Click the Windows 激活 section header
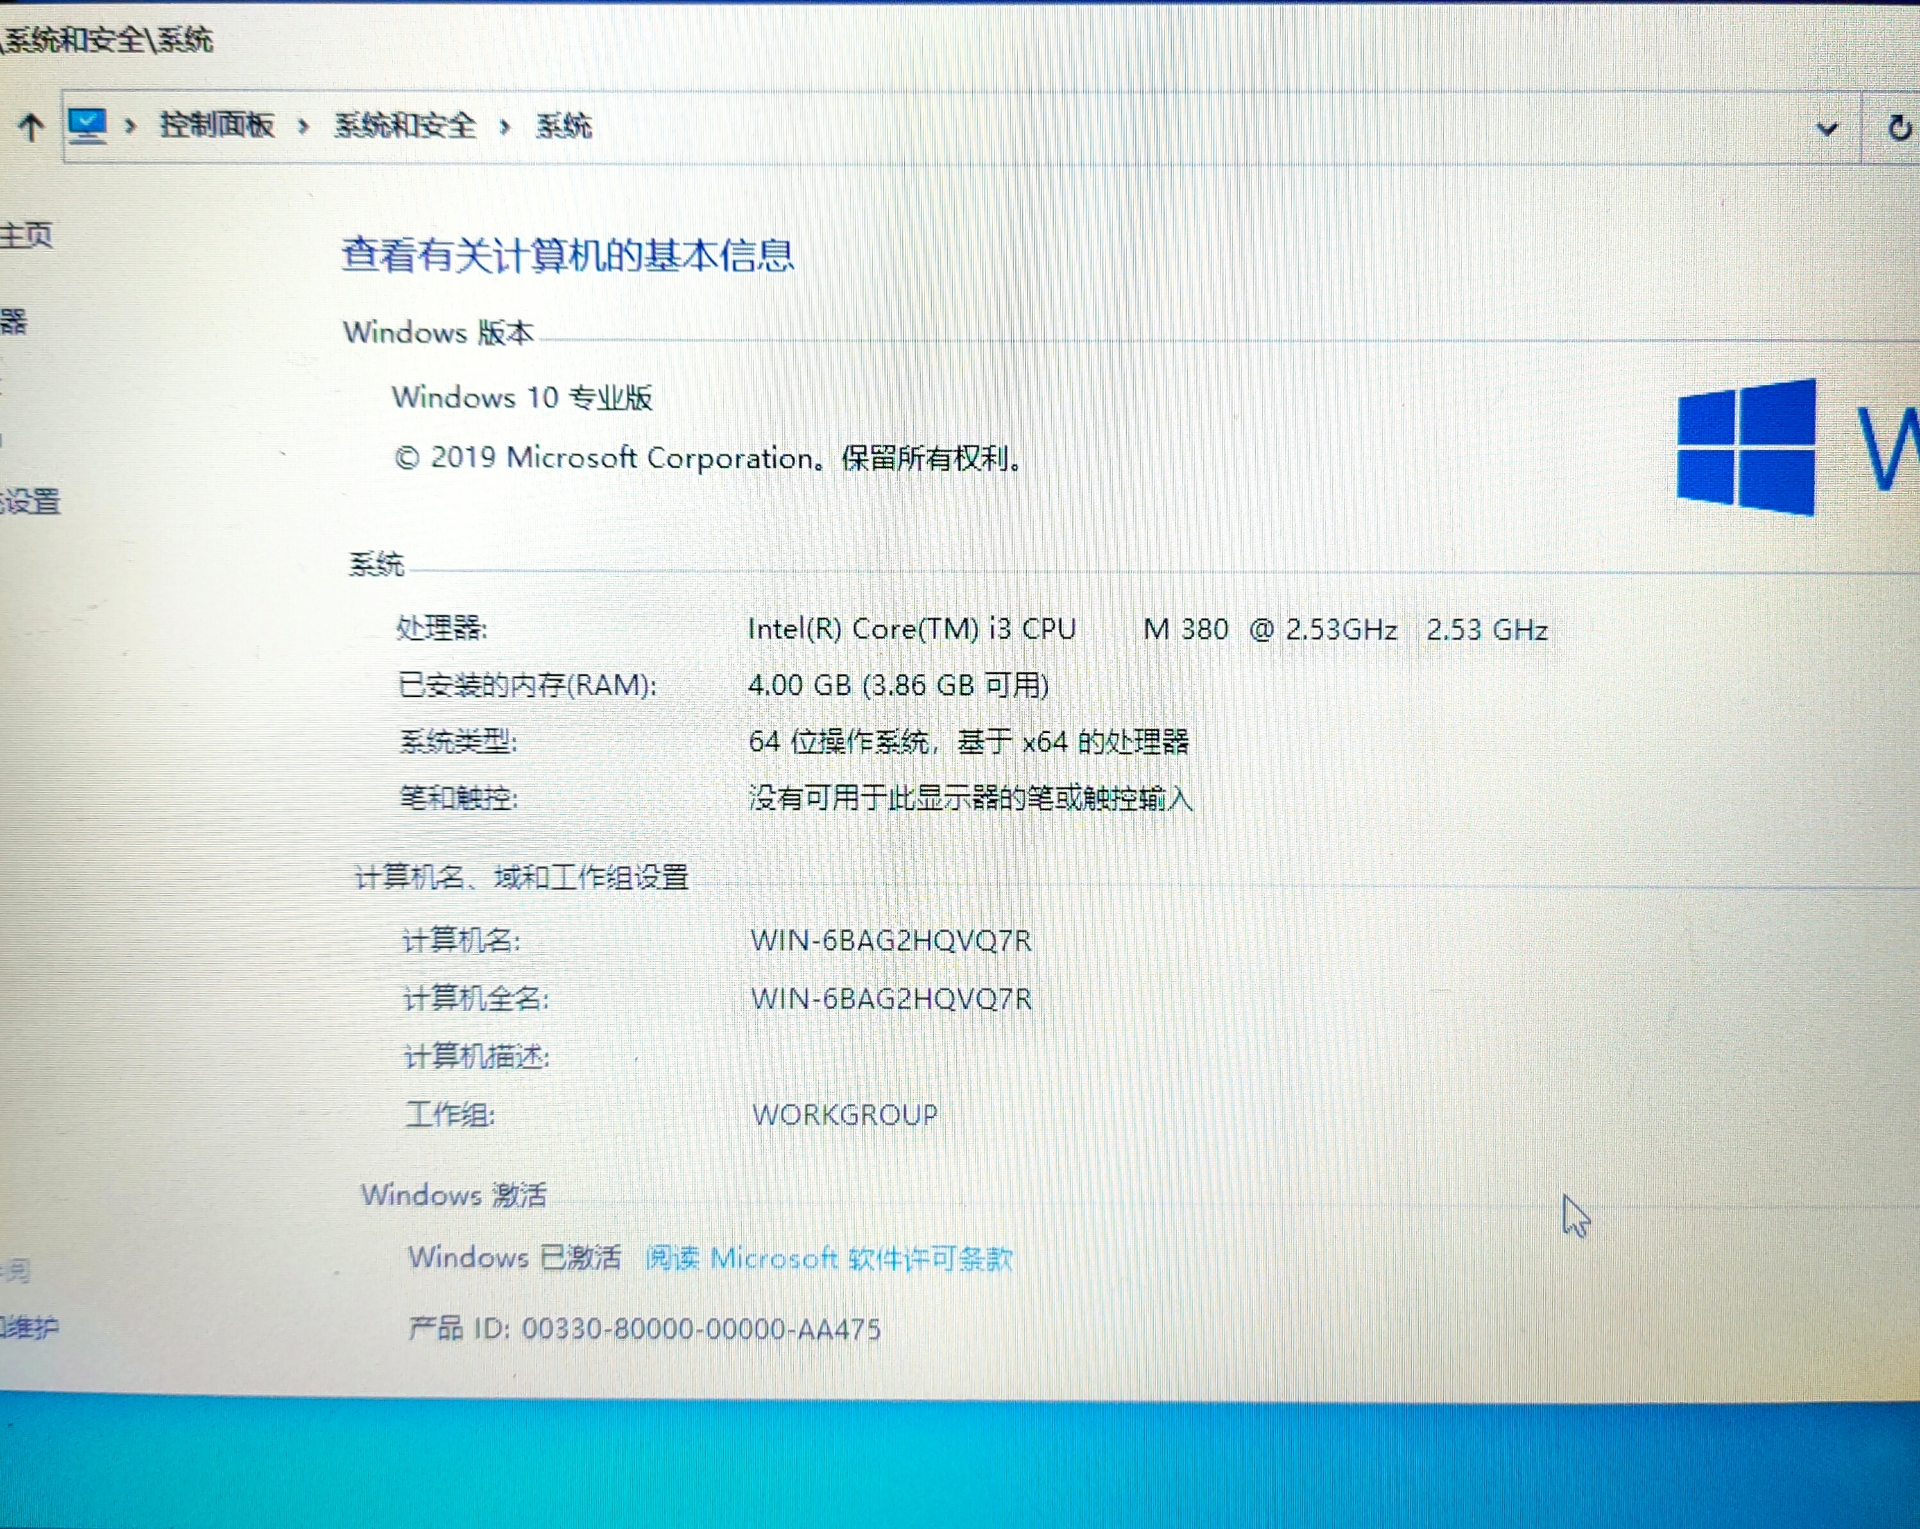This screenshot has width=1920, height=1529. pos(454,1194)
